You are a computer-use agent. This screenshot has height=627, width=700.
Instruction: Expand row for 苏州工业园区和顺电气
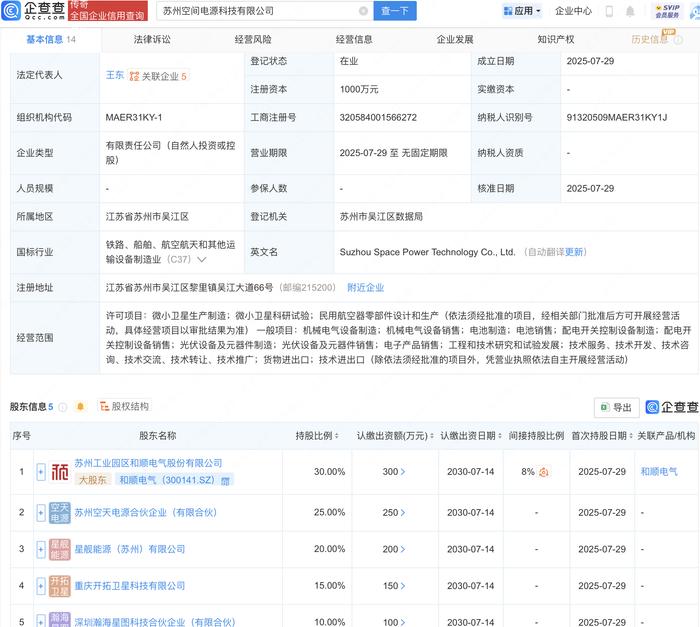pos(41,472)
